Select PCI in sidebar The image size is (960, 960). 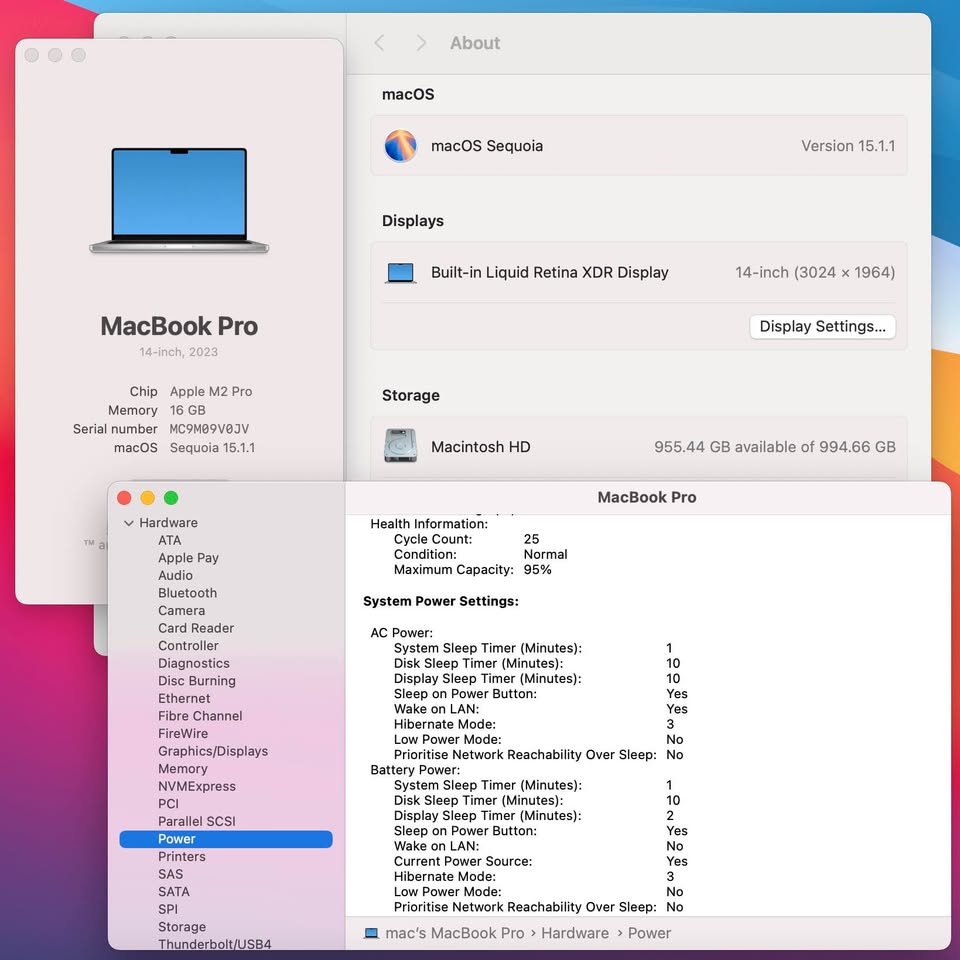(168, 804)
